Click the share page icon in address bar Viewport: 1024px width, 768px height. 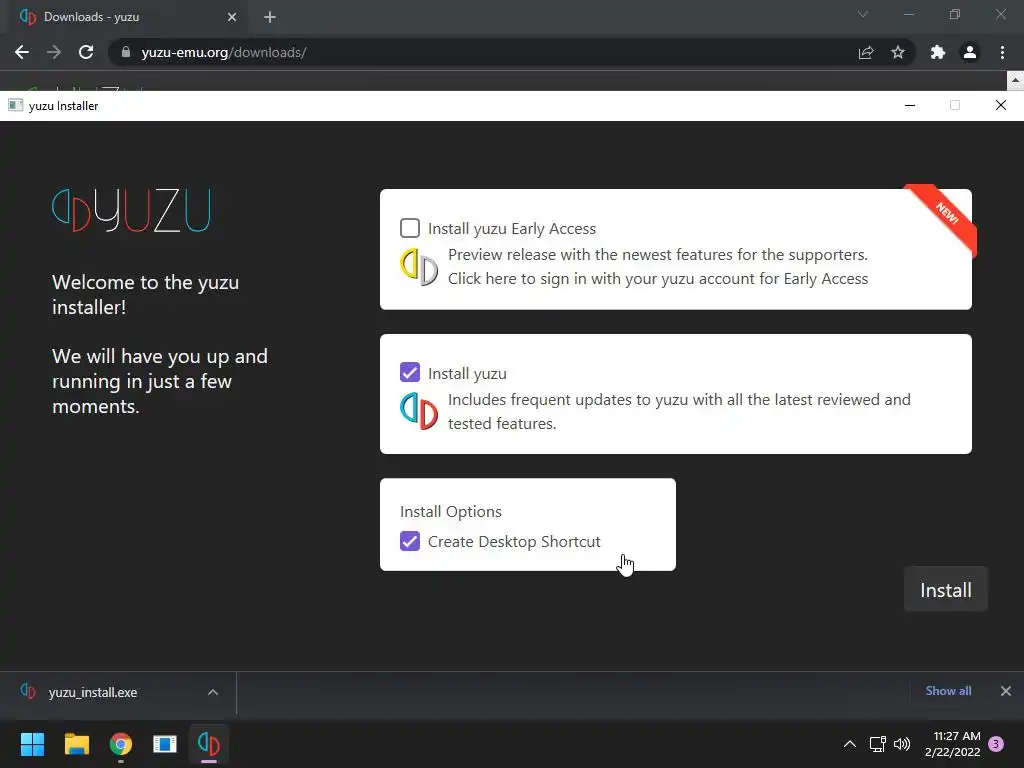click(x=866, y=52)
